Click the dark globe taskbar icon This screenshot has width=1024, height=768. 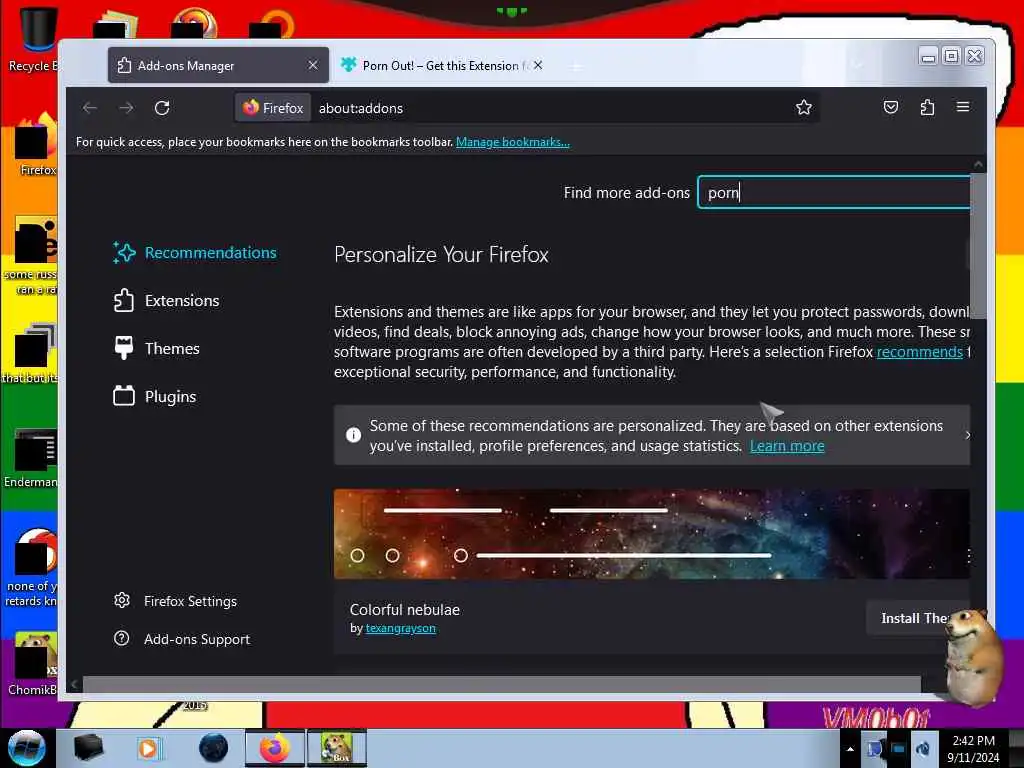[x=214, y=748]
